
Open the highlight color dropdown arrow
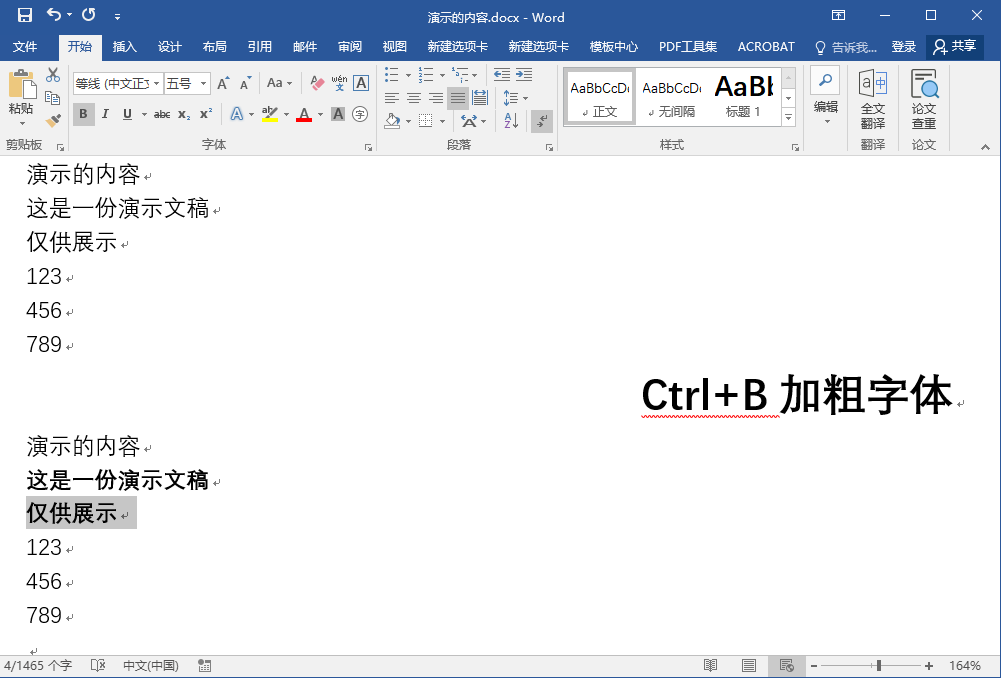point(286,115)
